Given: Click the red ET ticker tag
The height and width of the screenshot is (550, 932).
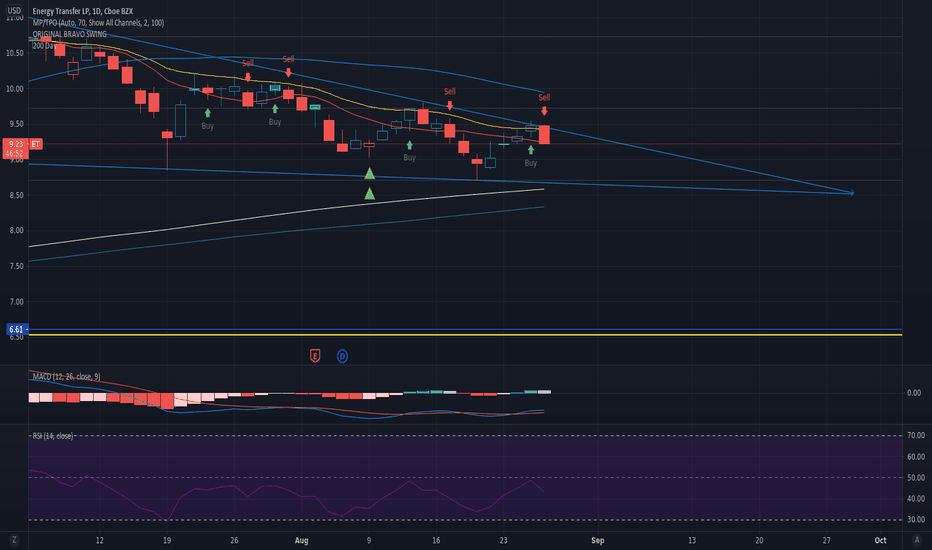Looking at the screenshot, I should pyautogui.click(x=36, y=144).
